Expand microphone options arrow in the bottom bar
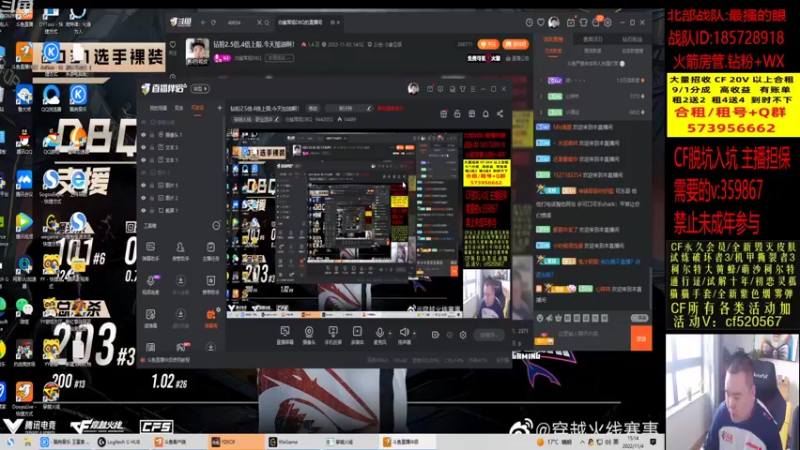 [390, 333]
